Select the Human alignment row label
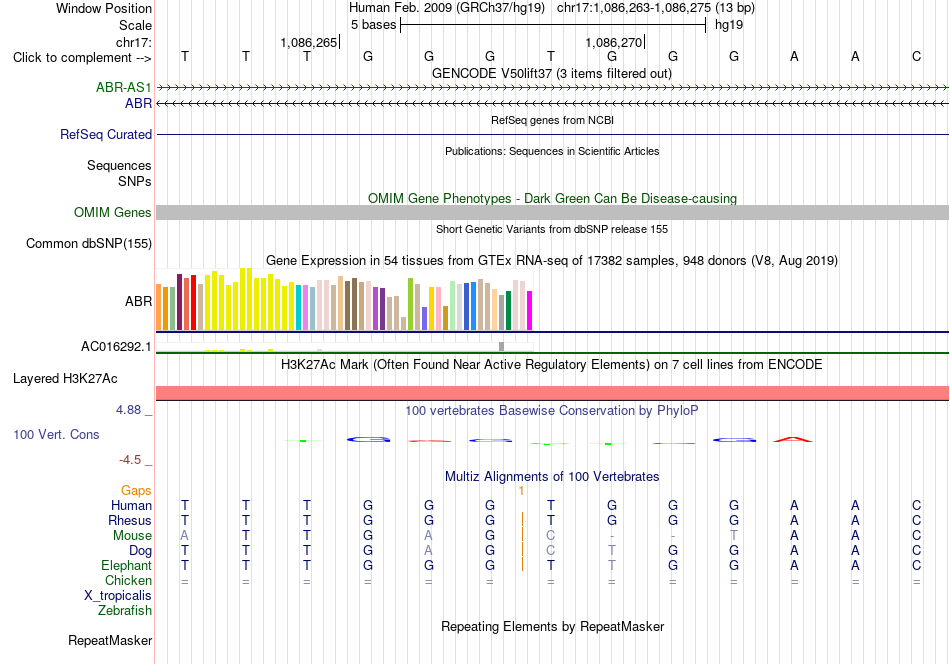Screen dimensions: 950x664 (131, 505)
